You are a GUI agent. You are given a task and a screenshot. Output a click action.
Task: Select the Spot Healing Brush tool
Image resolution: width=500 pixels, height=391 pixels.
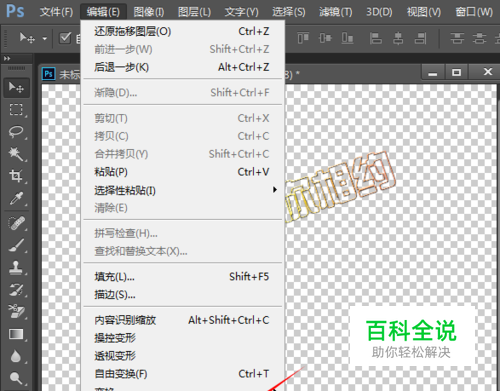(16, 223)
